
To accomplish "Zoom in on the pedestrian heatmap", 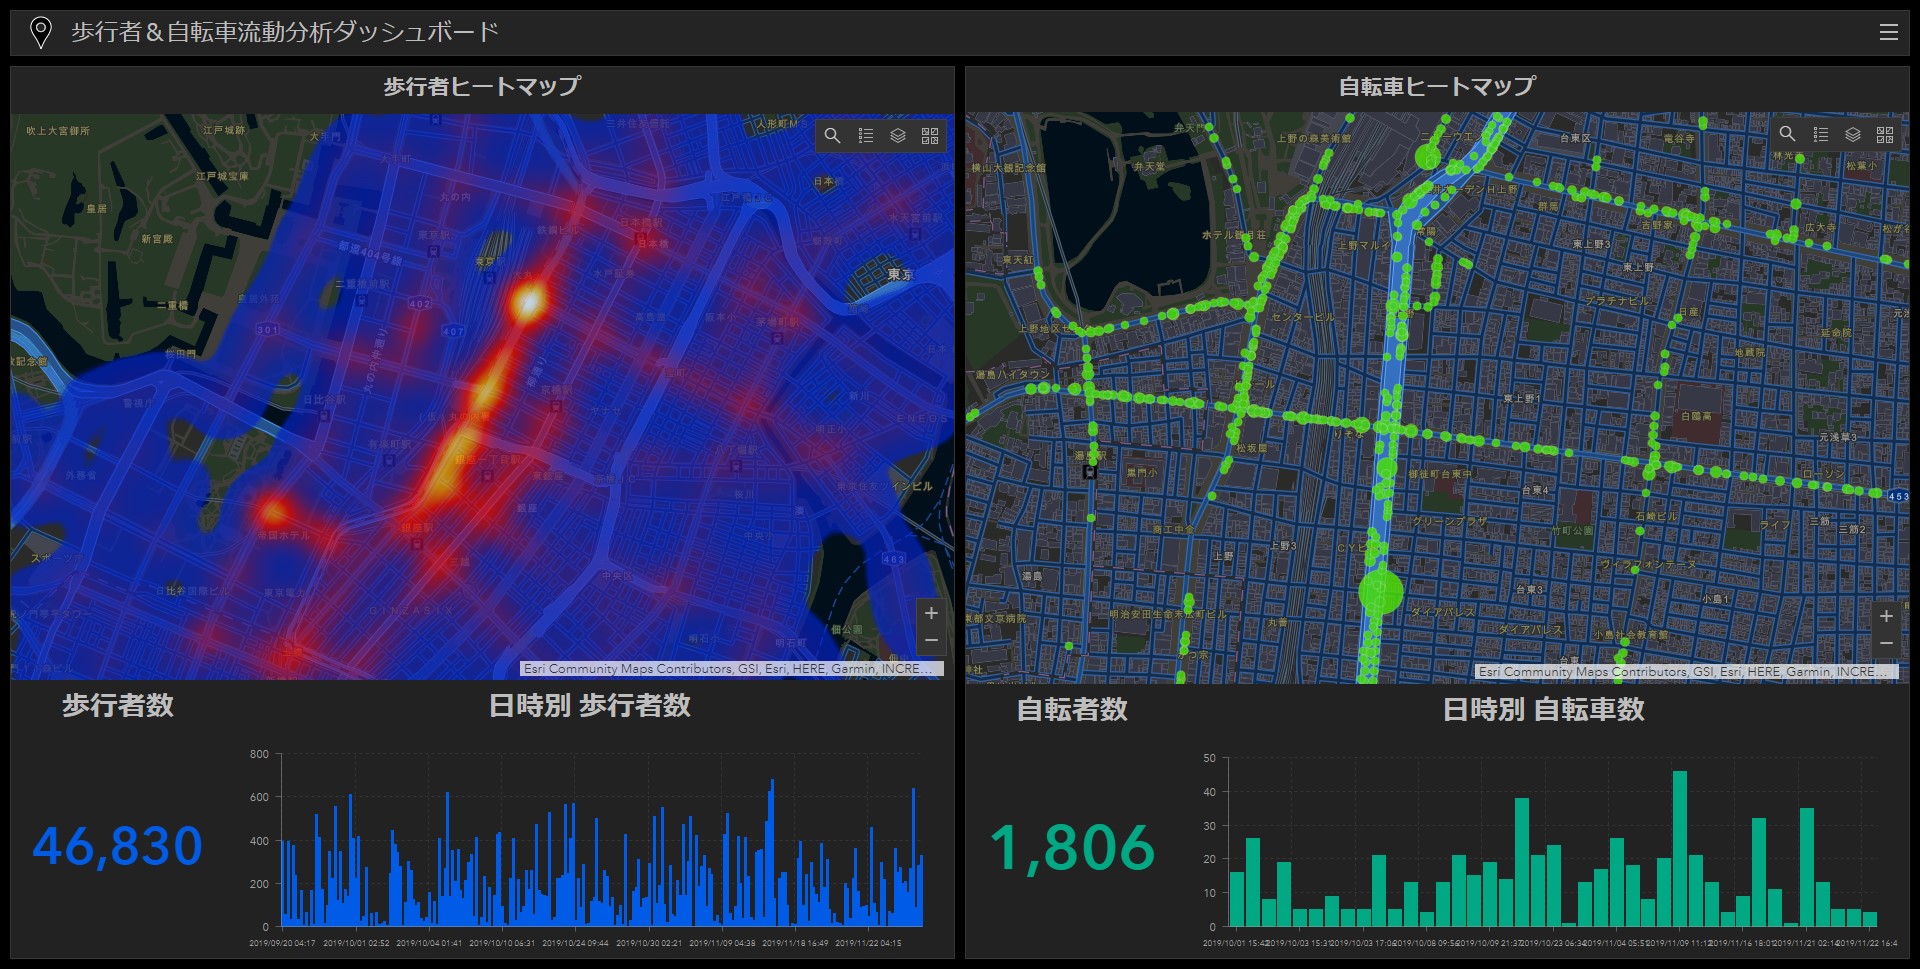I will point(930,613).
